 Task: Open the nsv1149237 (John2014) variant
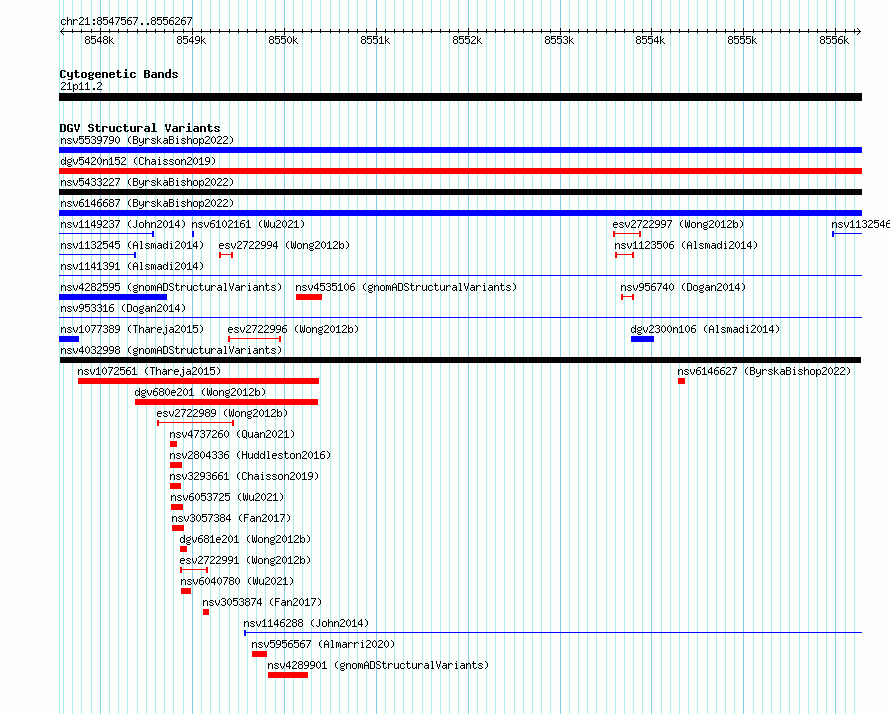123,224
